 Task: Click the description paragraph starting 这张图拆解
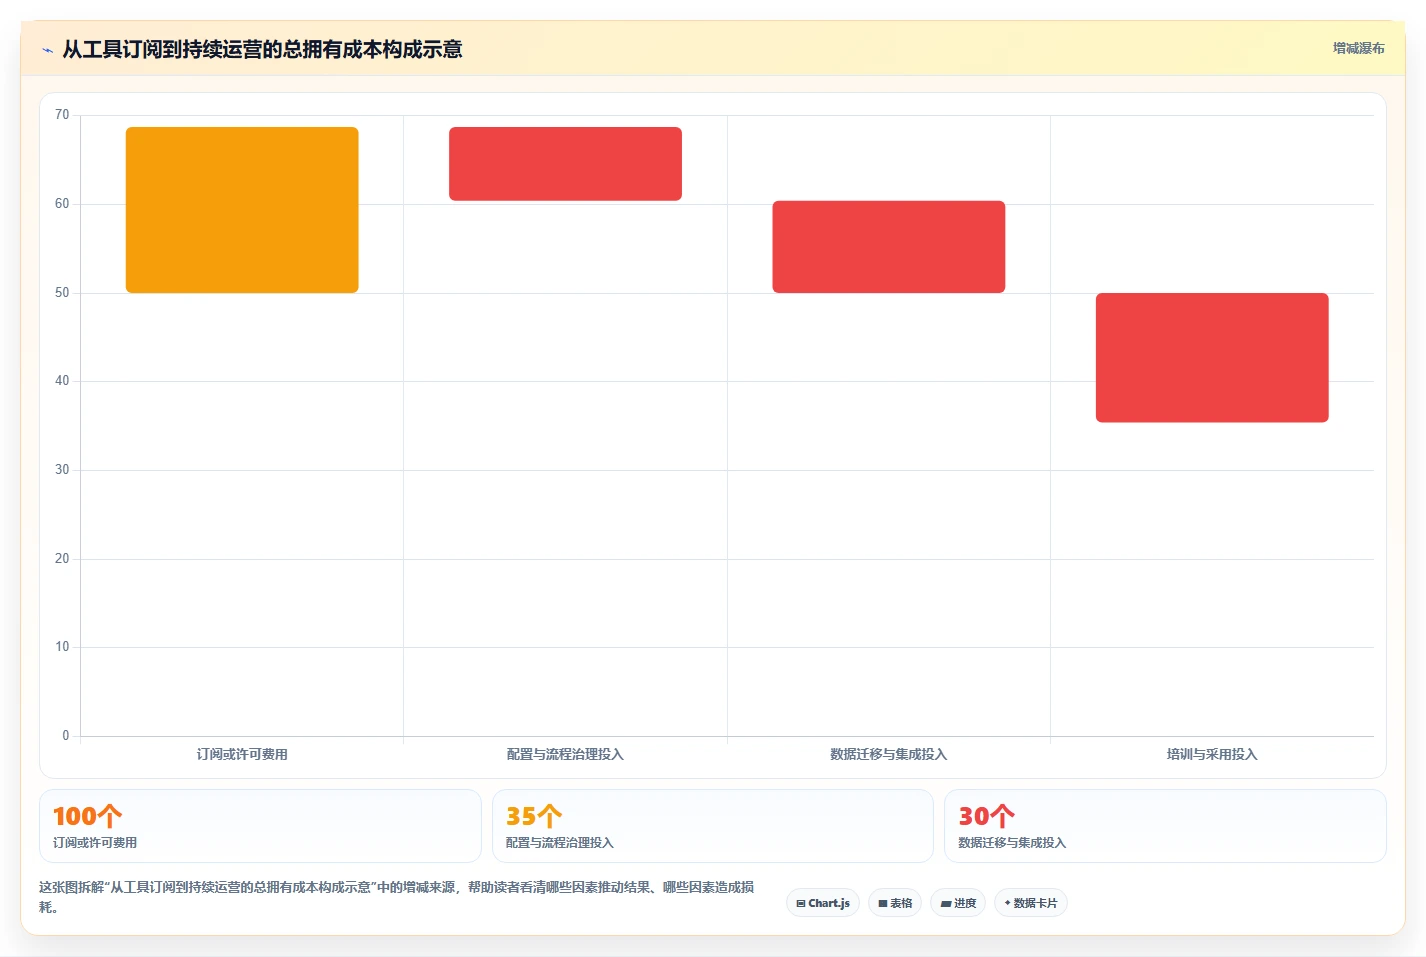click(x=397, y=897)
